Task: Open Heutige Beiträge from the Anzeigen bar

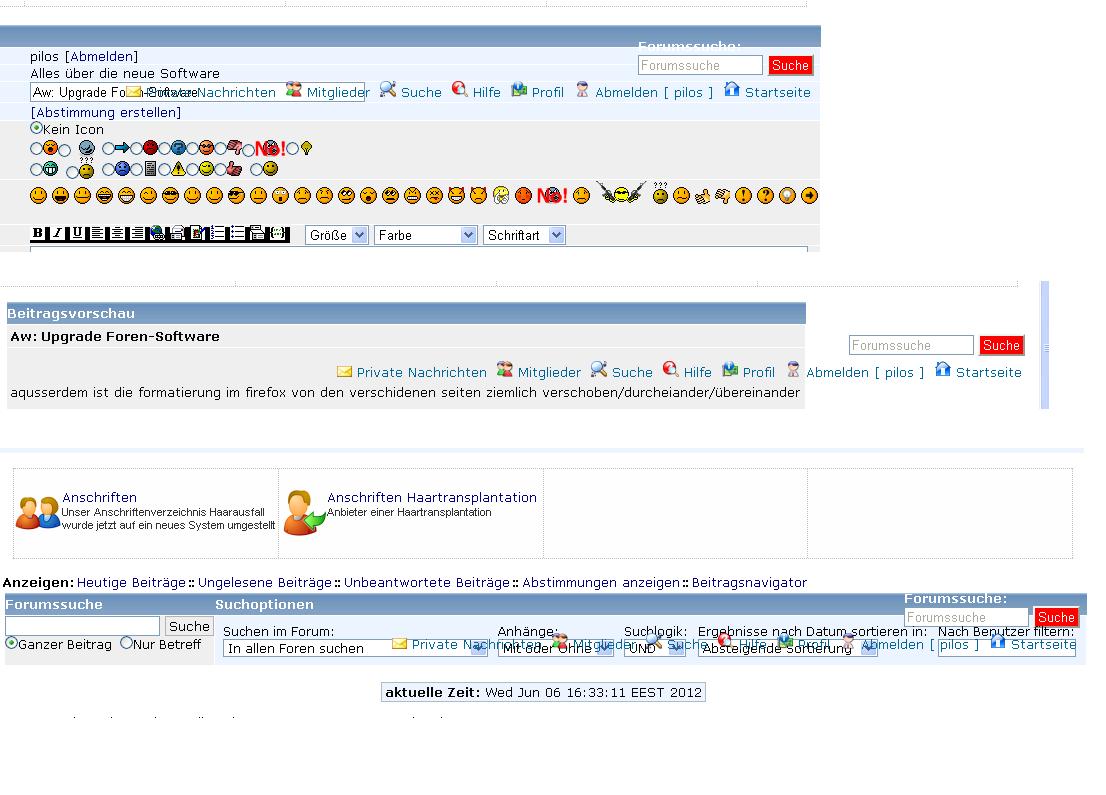Action: click(x=131, y=582)
